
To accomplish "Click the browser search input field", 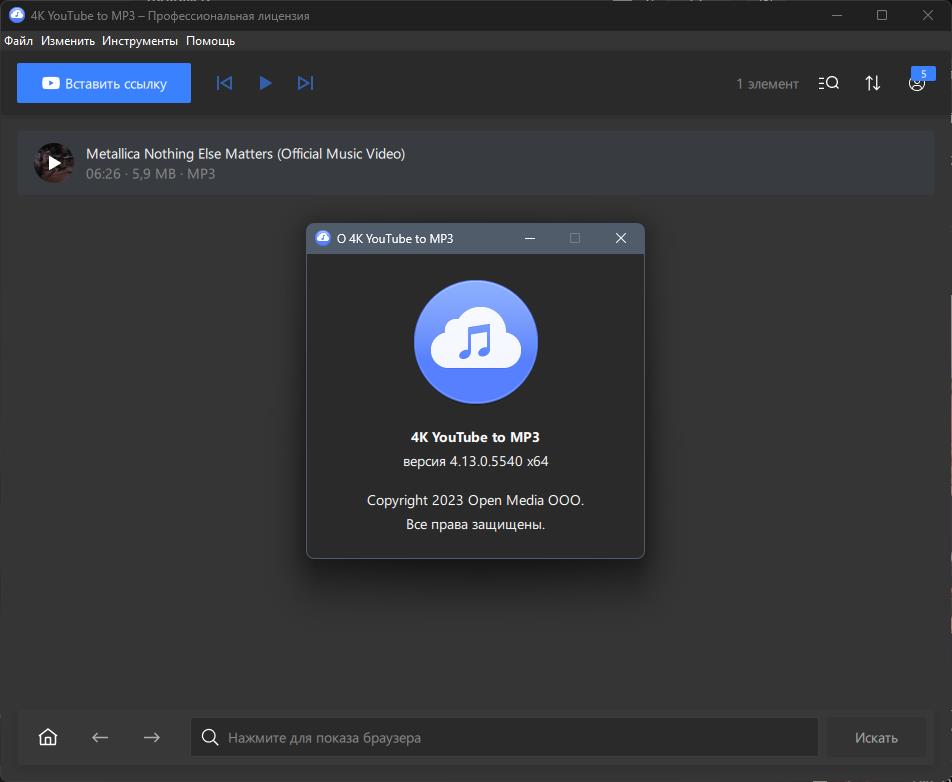I will 504,737.
